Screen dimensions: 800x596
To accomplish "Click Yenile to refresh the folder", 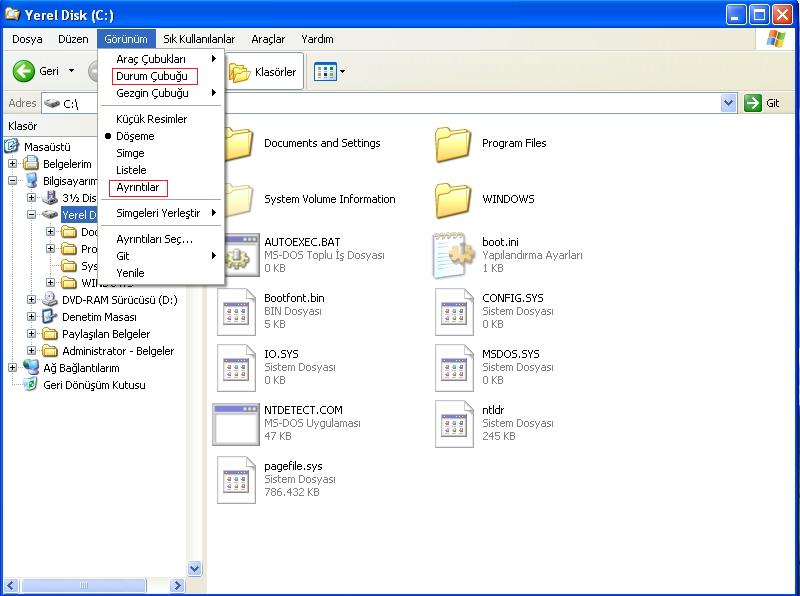I will 130,273.
